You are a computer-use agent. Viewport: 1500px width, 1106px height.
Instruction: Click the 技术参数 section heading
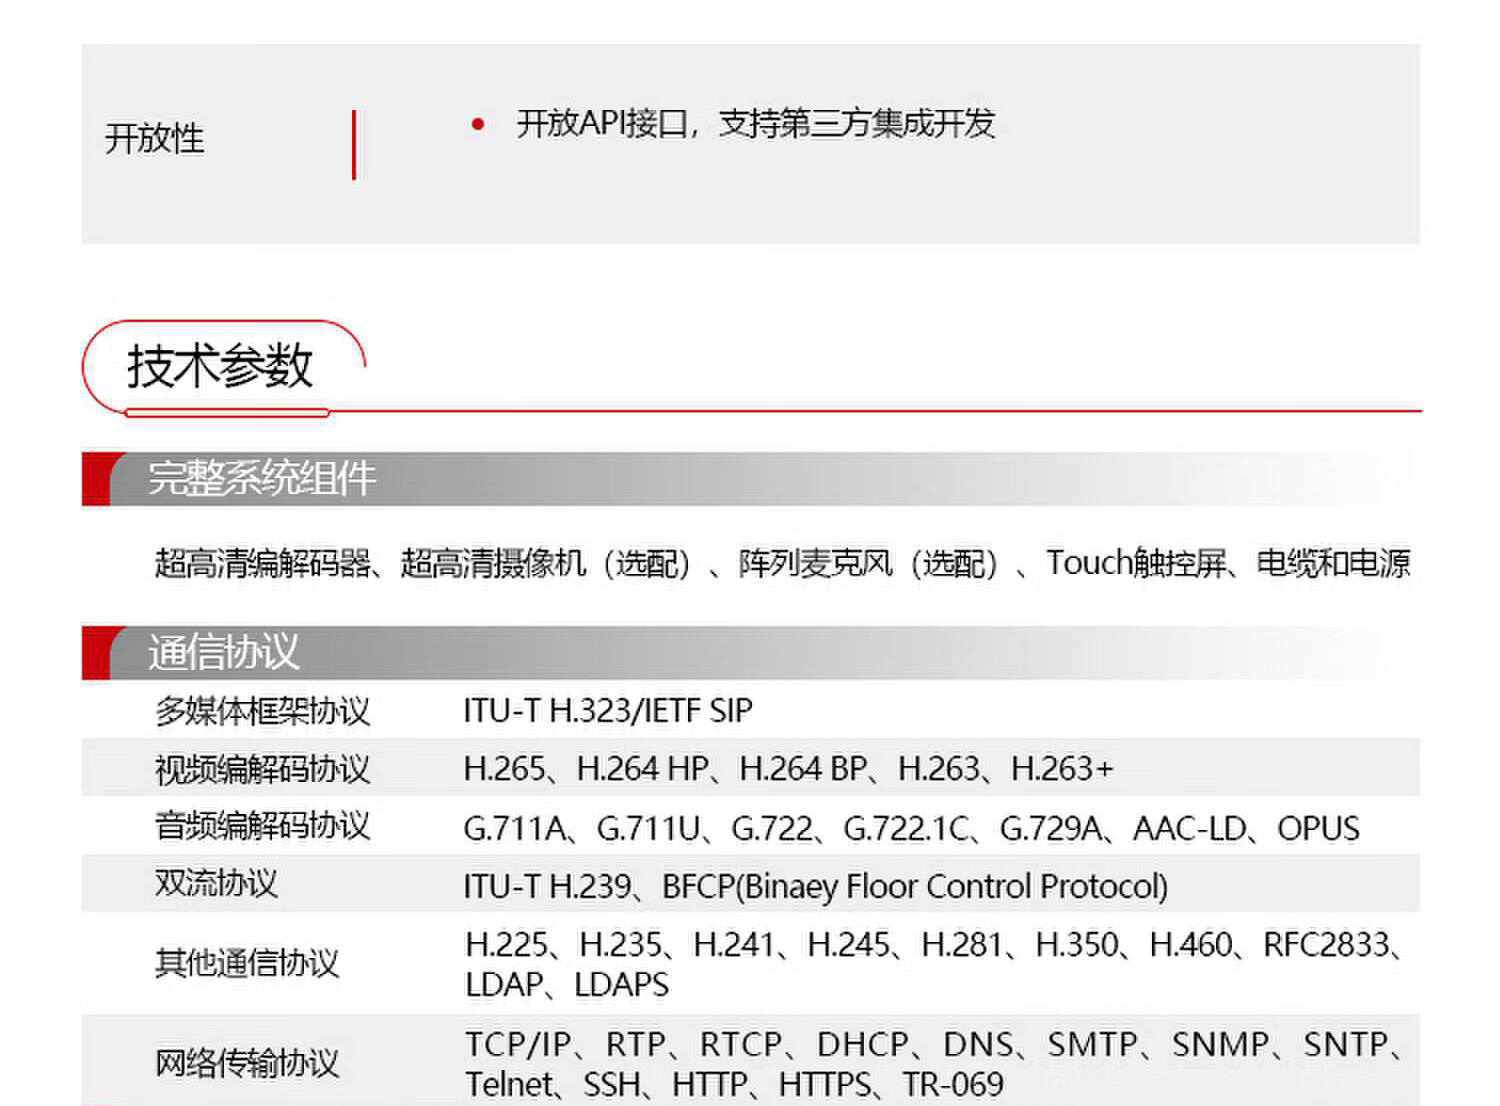point(220,365)
